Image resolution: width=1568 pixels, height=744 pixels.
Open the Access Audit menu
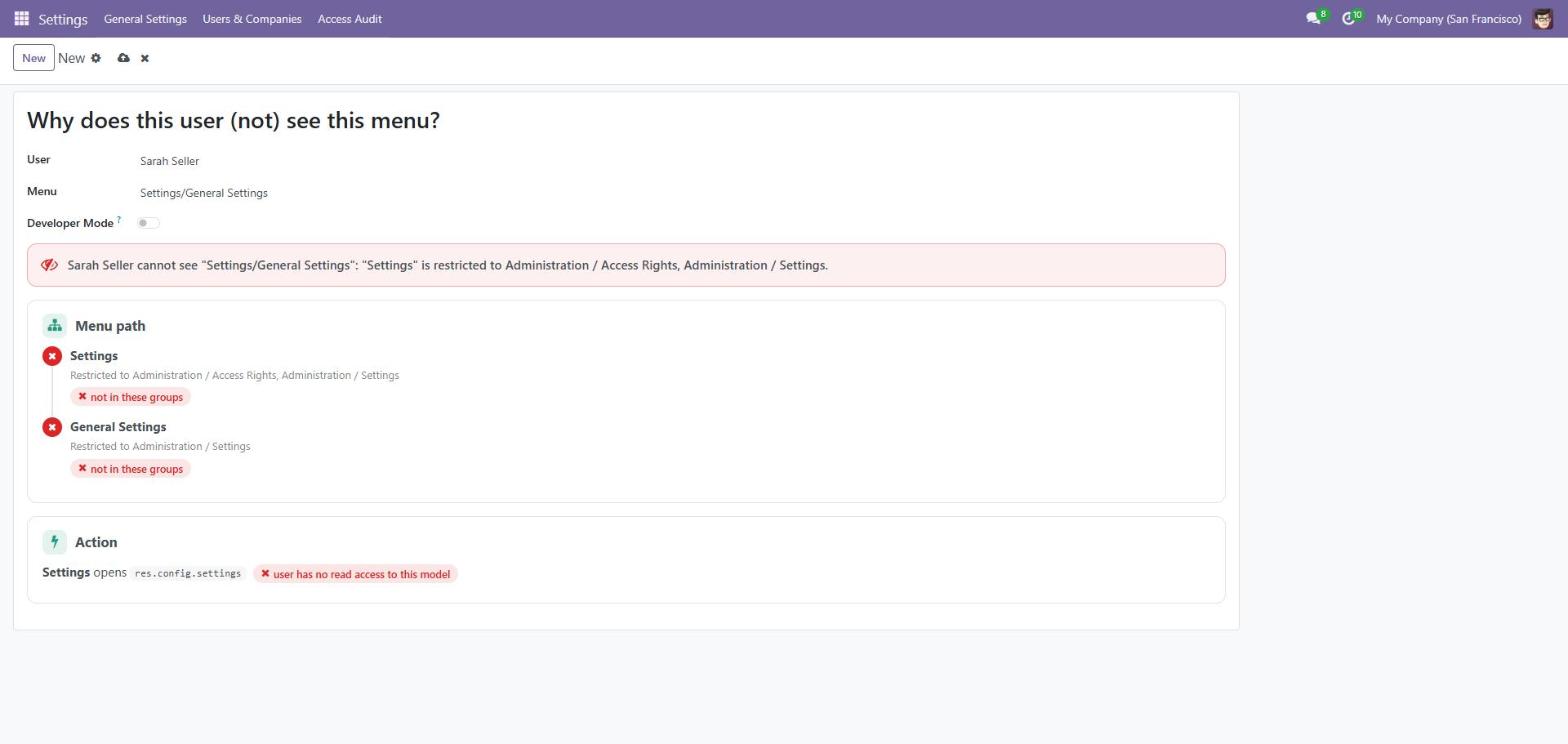(x=350, y=19)
